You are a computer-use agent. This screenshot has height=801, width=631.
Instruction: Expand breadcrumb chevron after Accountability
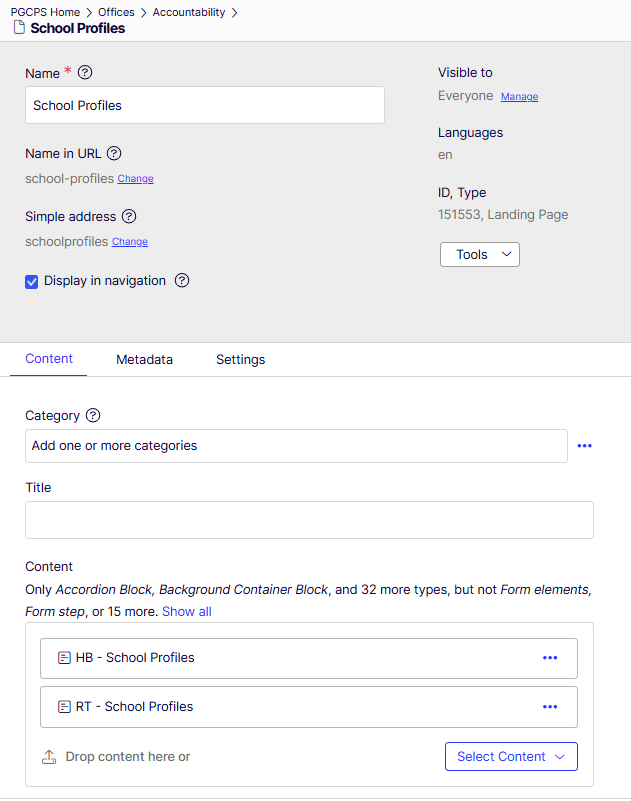[x=235, y=13]
